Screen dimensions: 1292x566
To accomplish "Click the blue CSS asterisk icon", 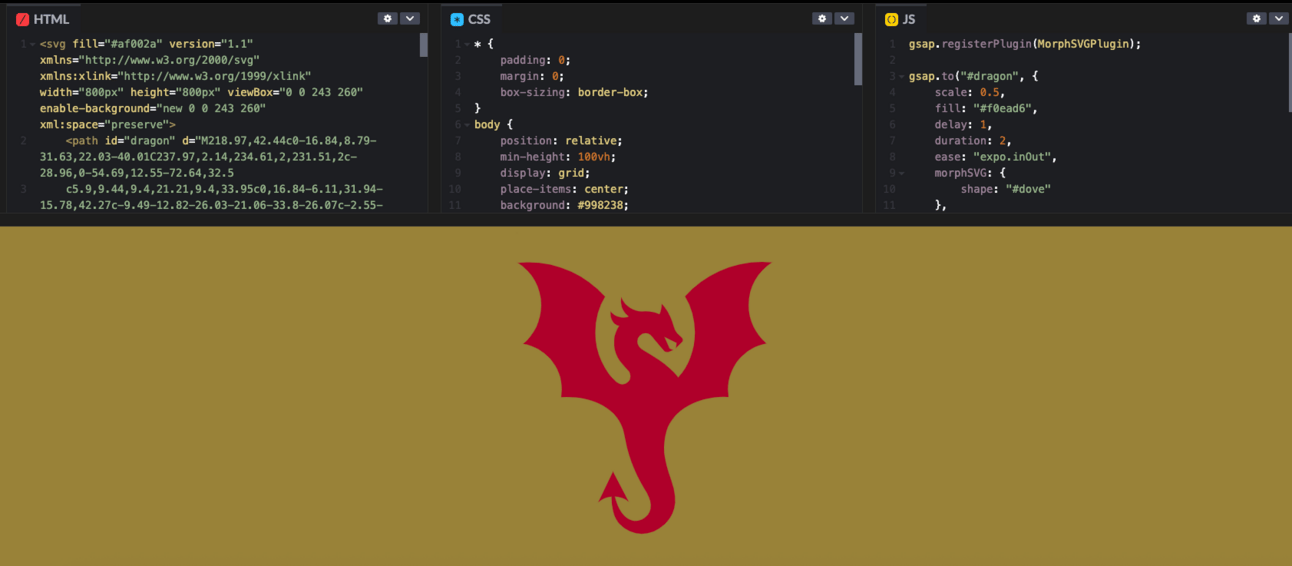I will pos(457,19).
